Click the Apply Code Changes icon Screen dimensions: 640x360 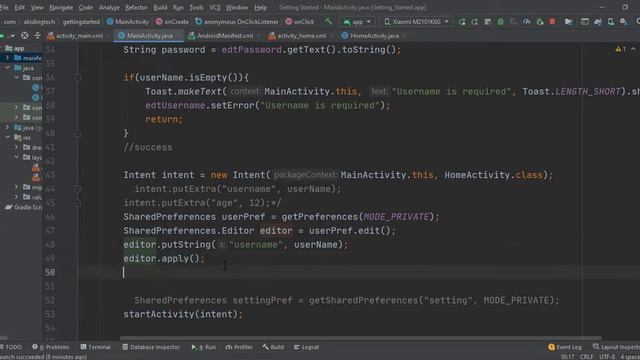click(x=474, y=22)
